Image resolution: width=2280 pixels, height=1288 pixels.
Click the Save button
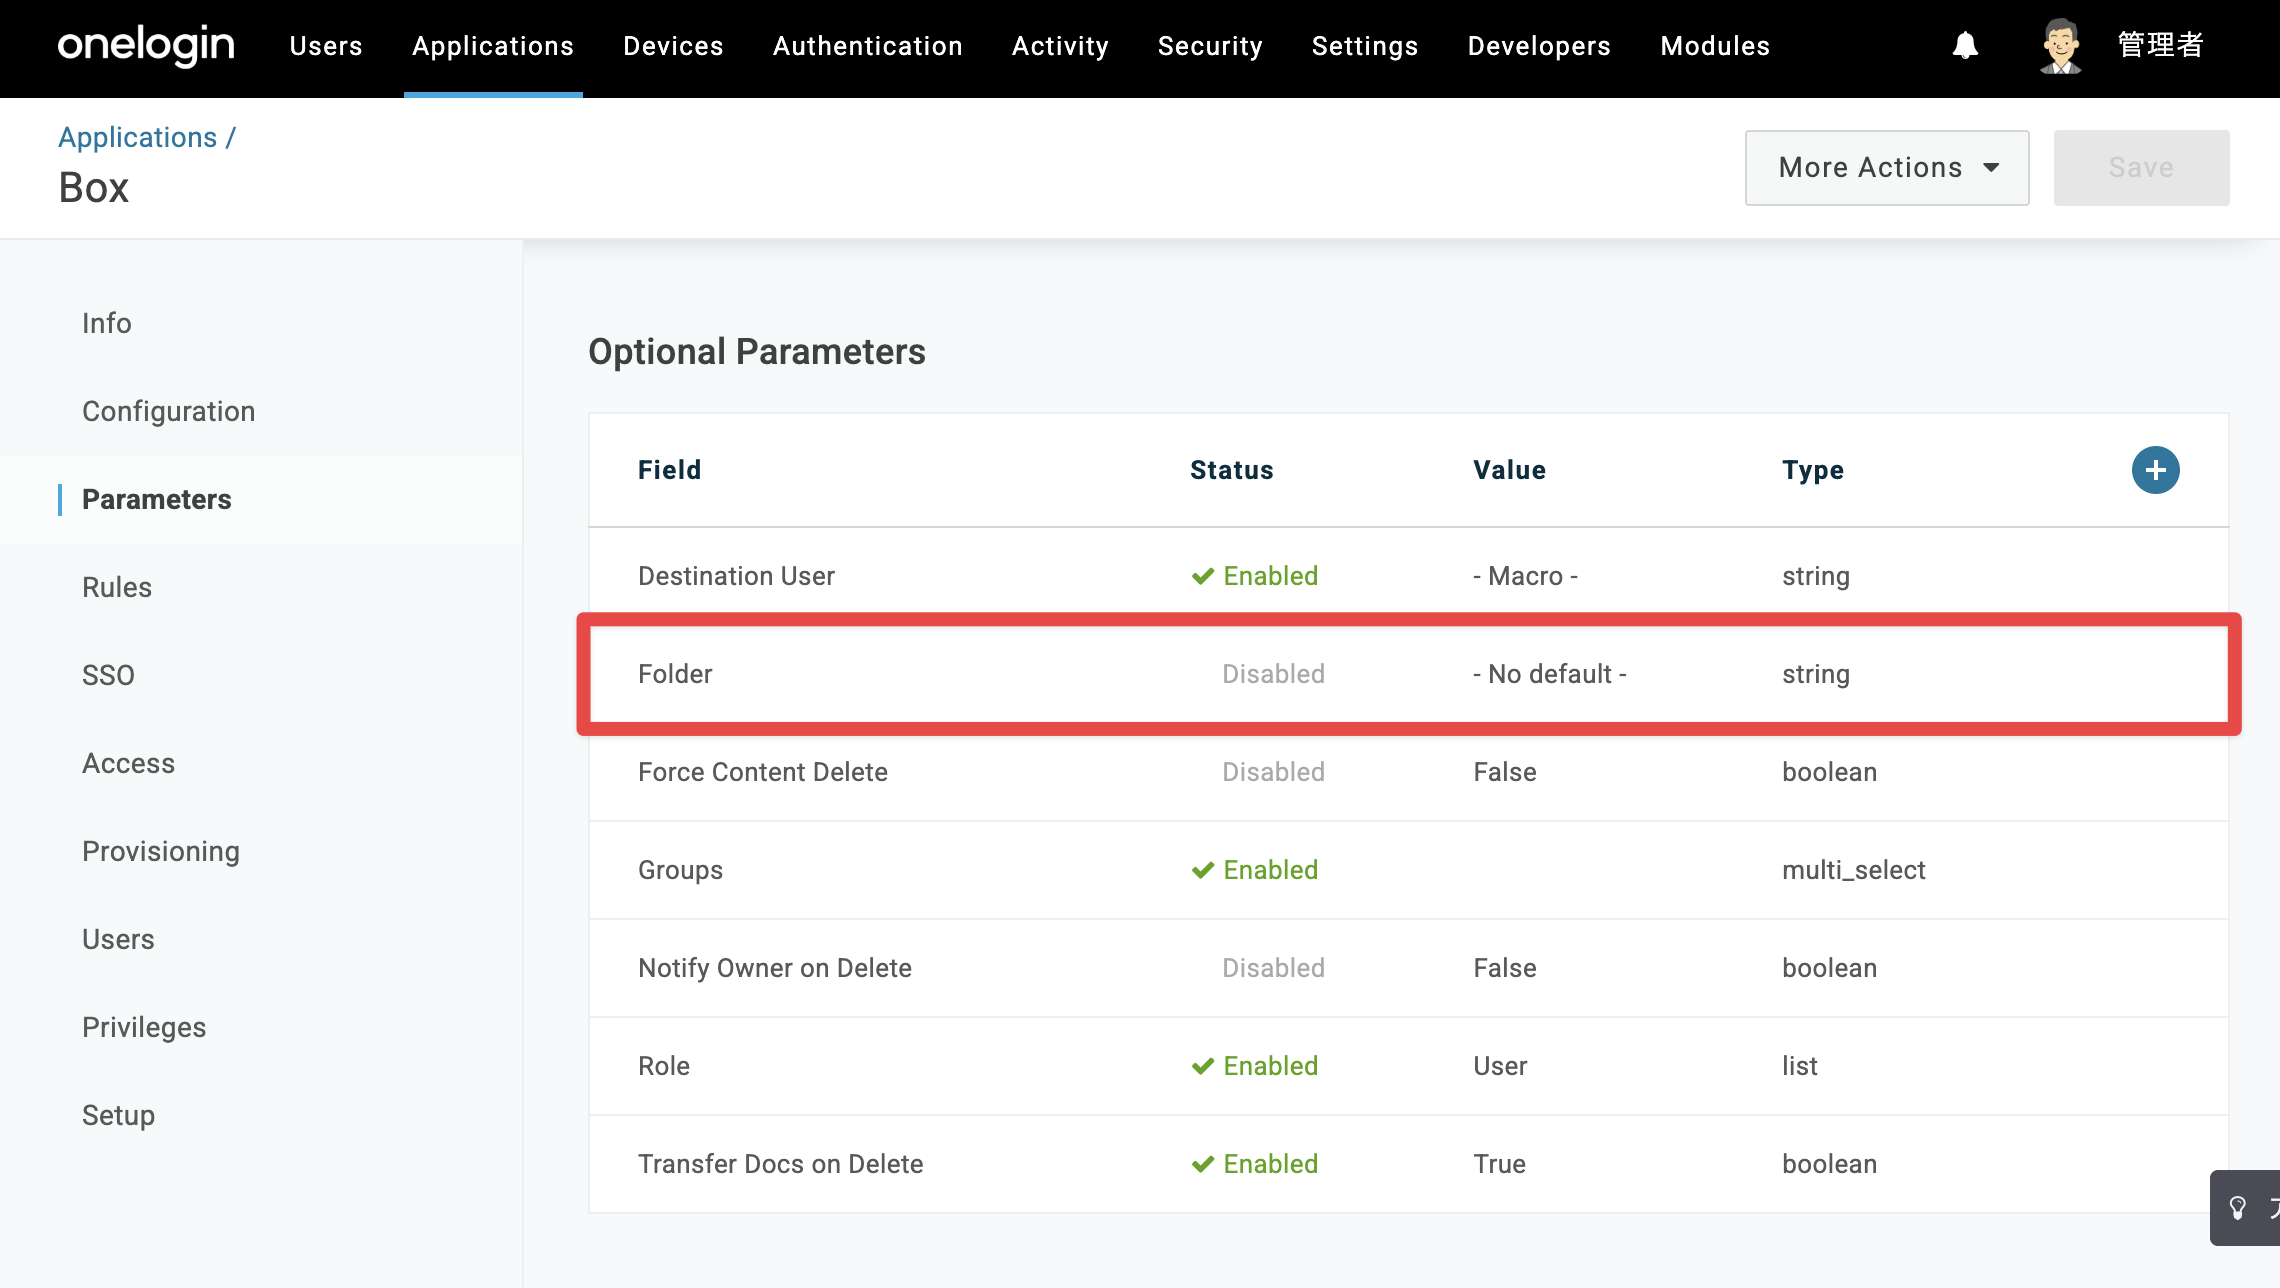coord(2141,168)
